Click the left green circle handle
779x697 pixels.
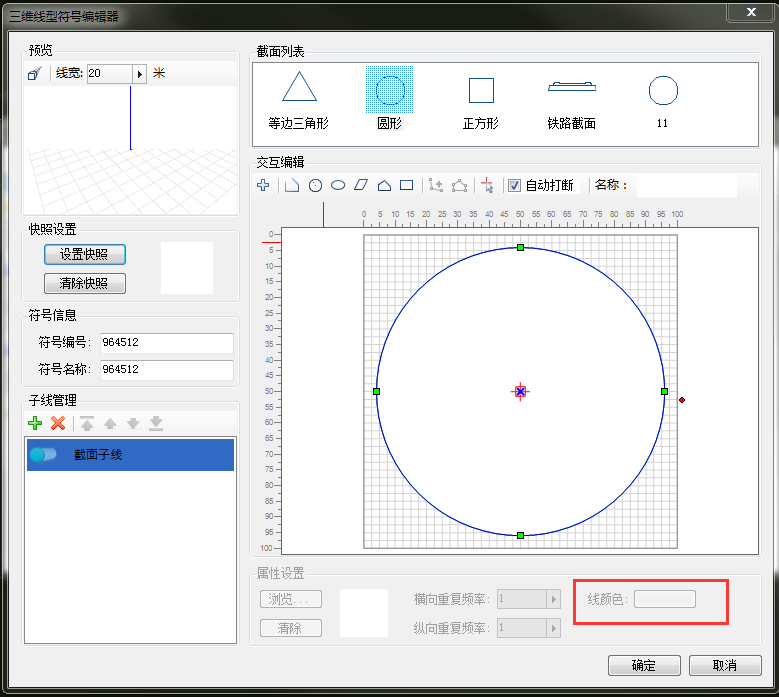coord(377,391)
